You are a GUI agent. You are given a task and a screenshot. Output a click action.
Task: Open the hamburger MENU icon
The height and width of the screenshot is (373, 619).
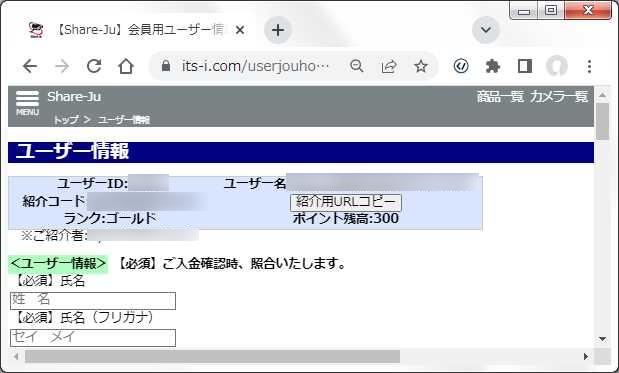[x=27, y=103]
